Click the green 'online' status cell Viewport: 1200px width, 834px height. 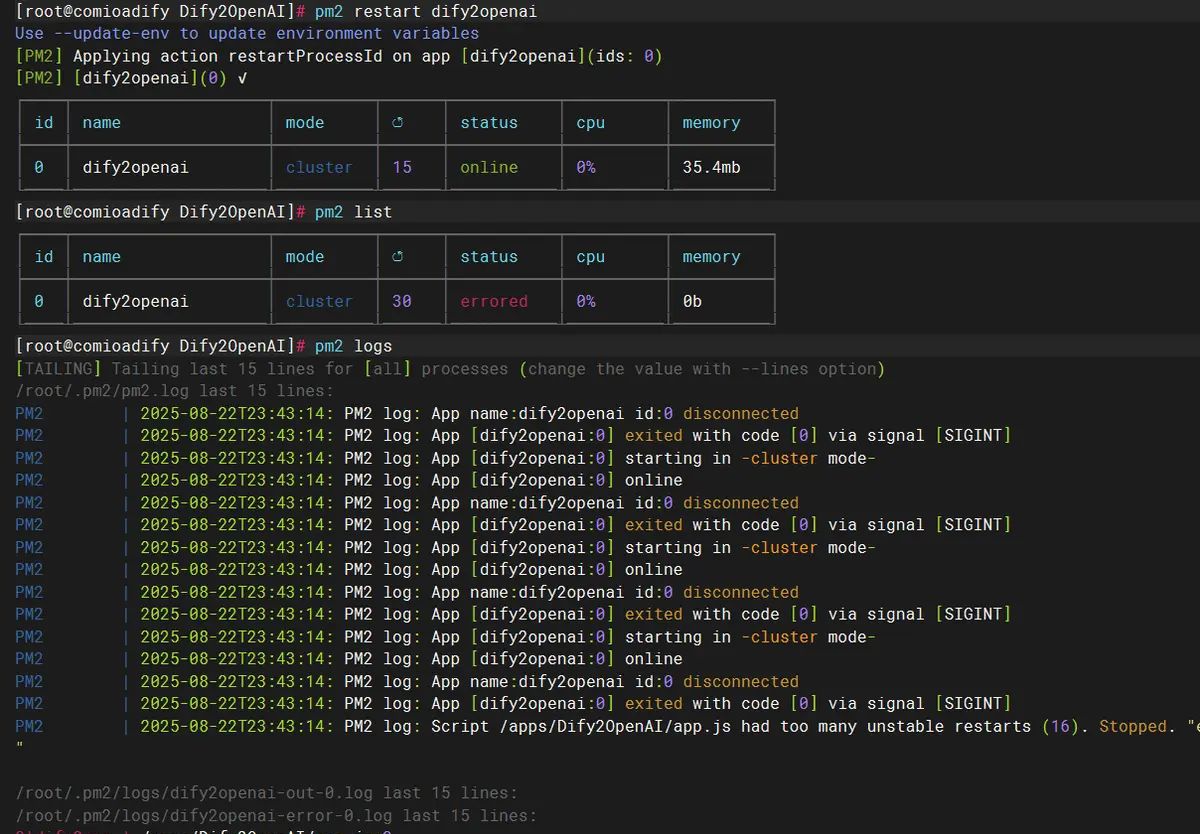tap(489, 167)
